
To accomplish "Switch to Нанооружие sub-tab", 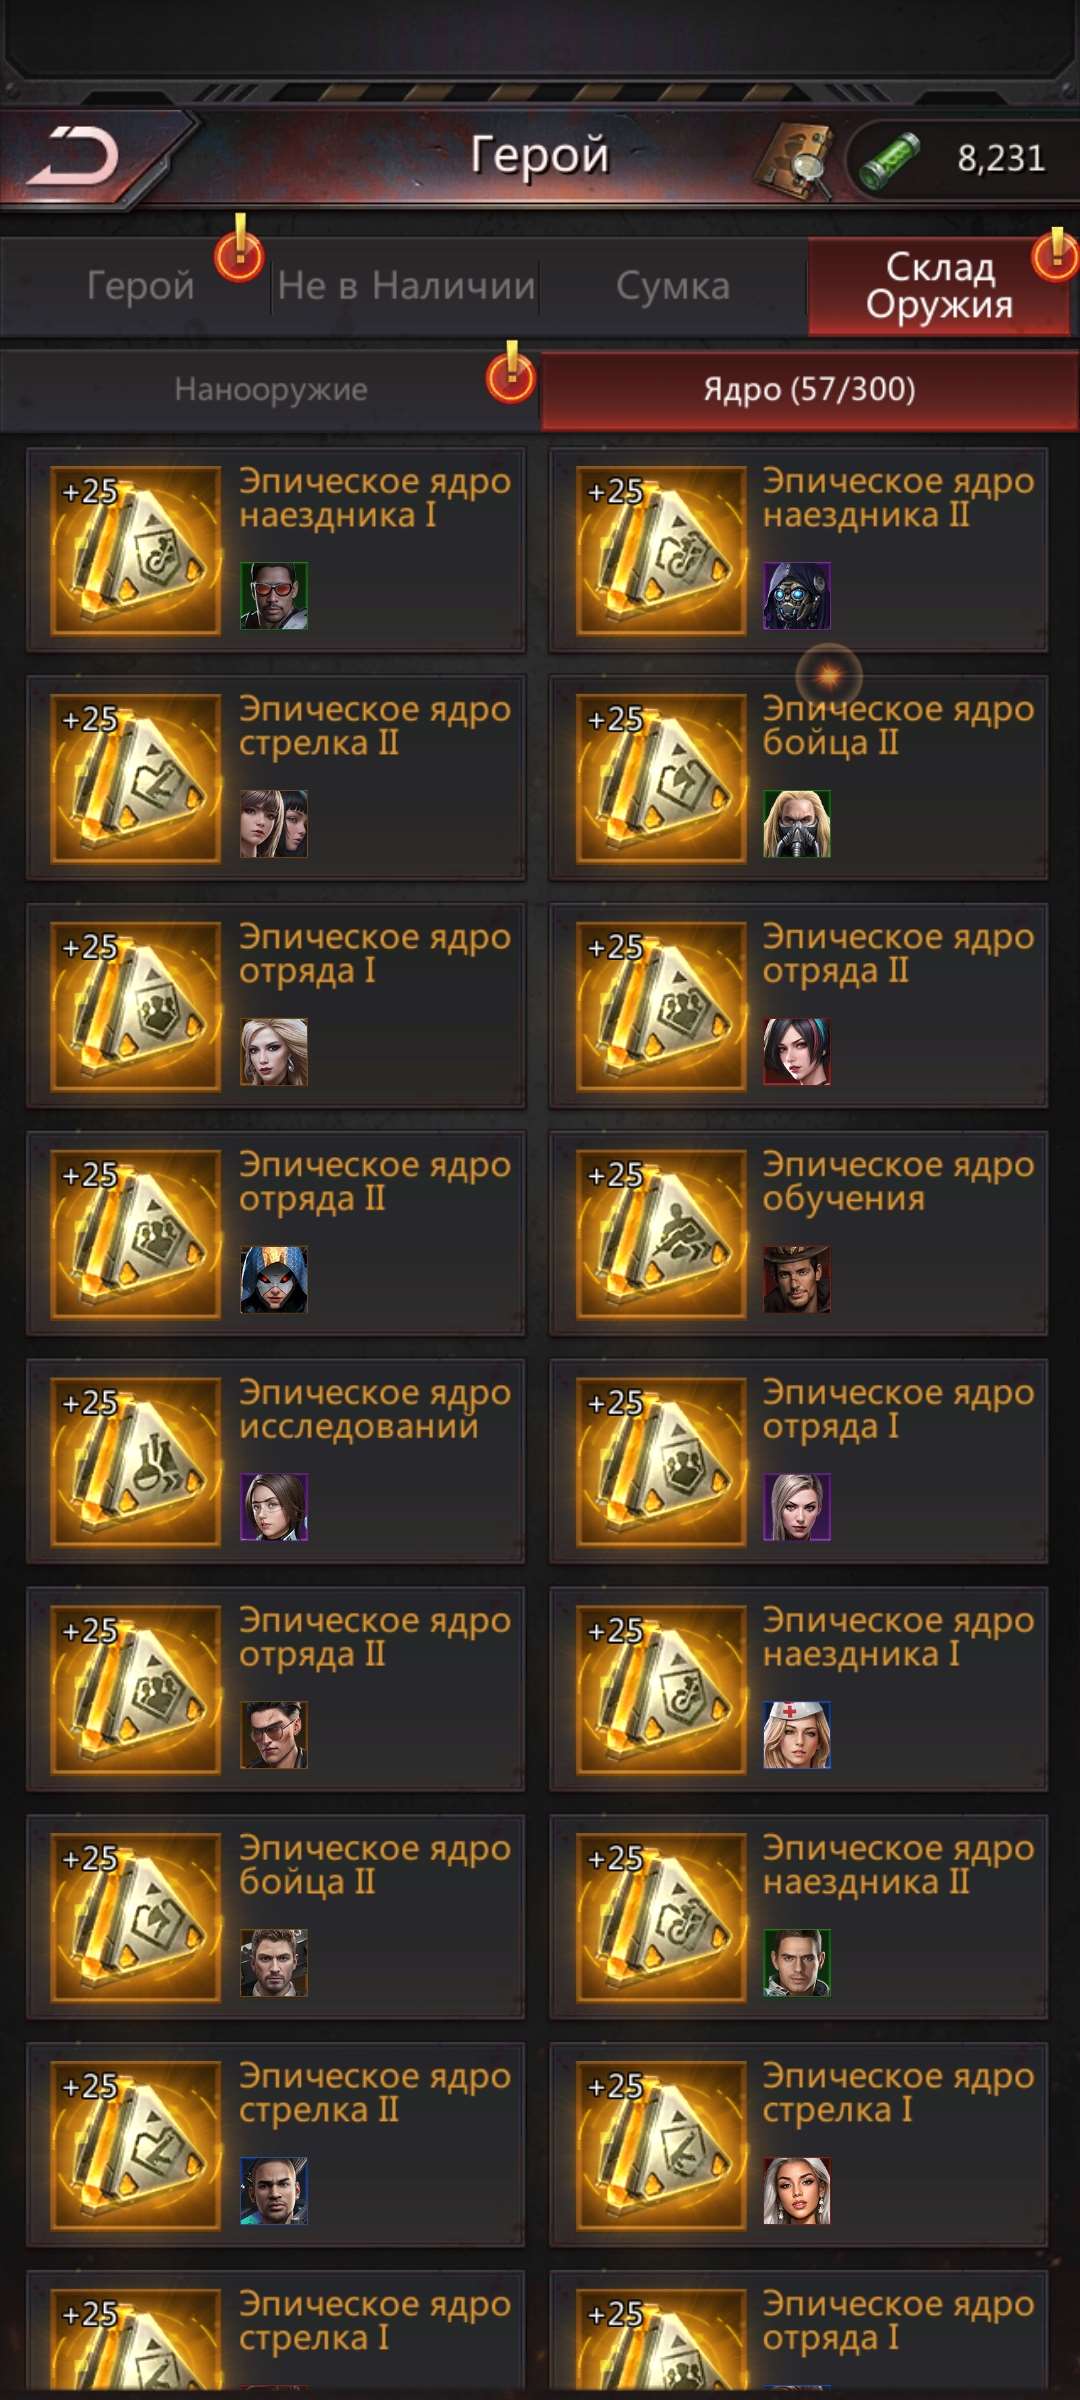I will pos(270,390).
